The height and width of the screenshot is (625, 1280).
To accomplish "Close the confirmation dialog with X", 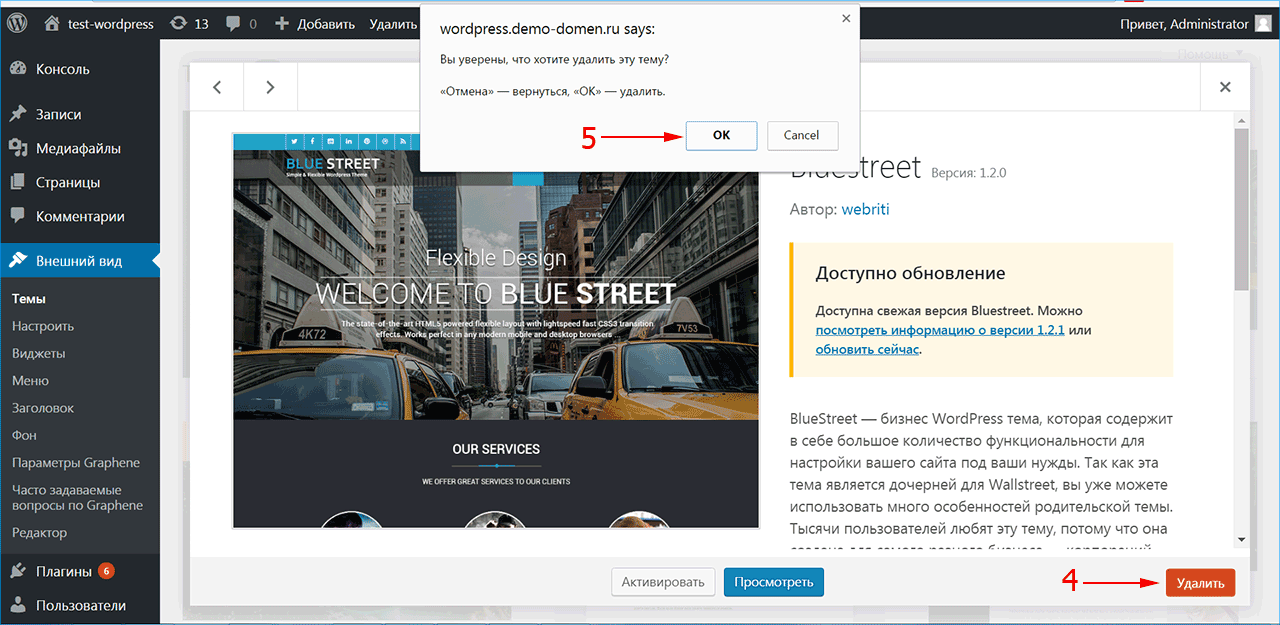I will tap(846, 18).
